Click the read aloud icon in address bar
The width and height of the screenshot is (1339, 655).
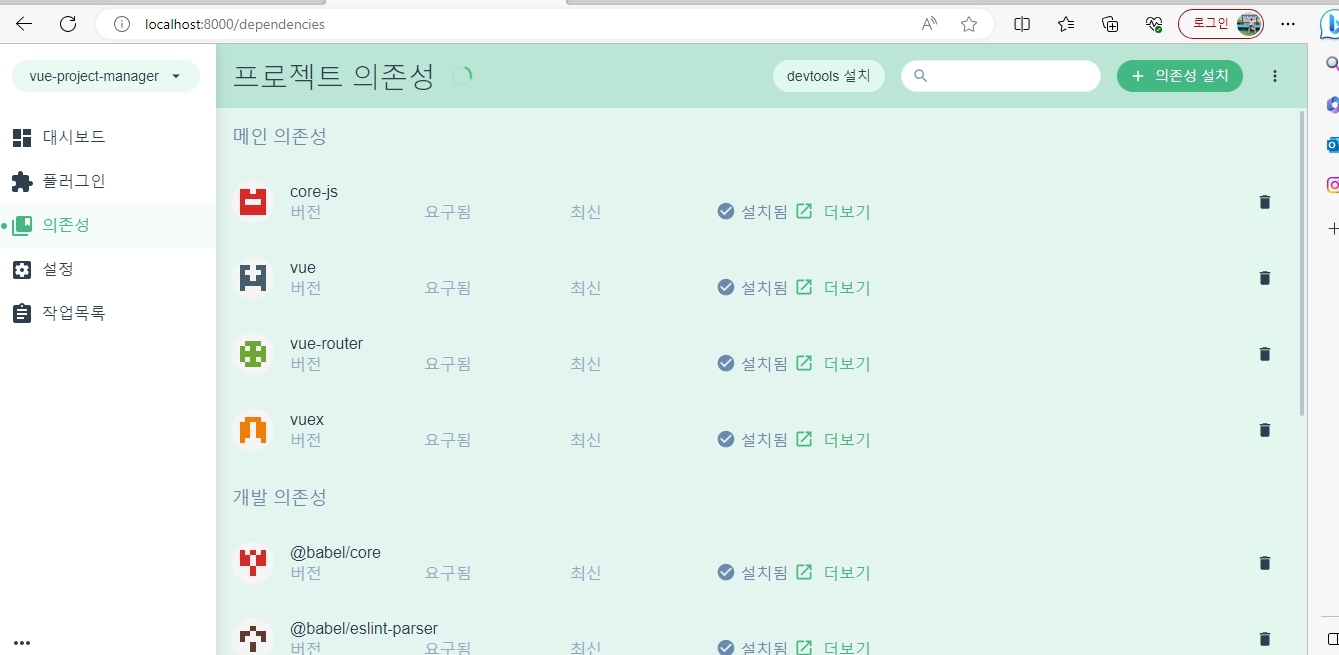click(929, 24)
